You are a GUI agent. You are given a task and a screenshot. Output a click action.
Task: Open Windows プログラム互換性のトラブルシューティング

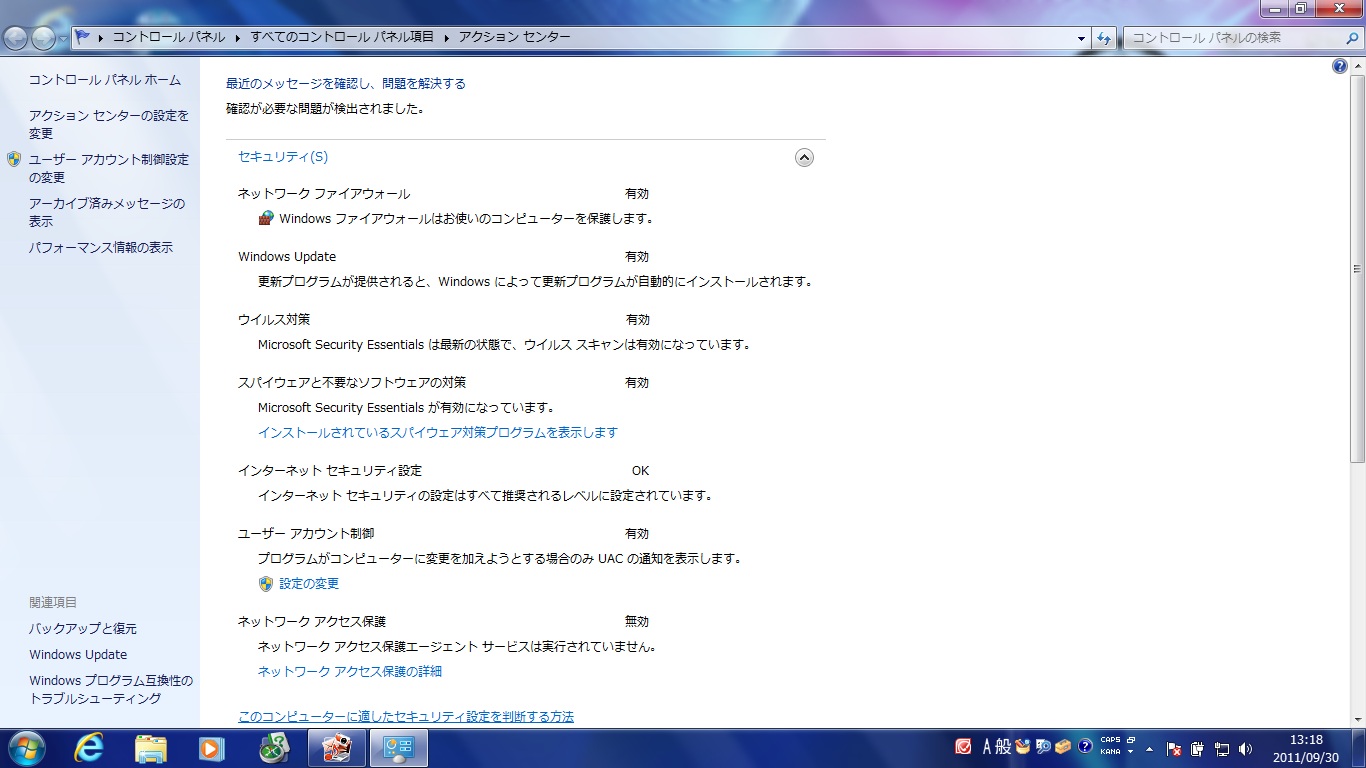[x=111, y=690]
